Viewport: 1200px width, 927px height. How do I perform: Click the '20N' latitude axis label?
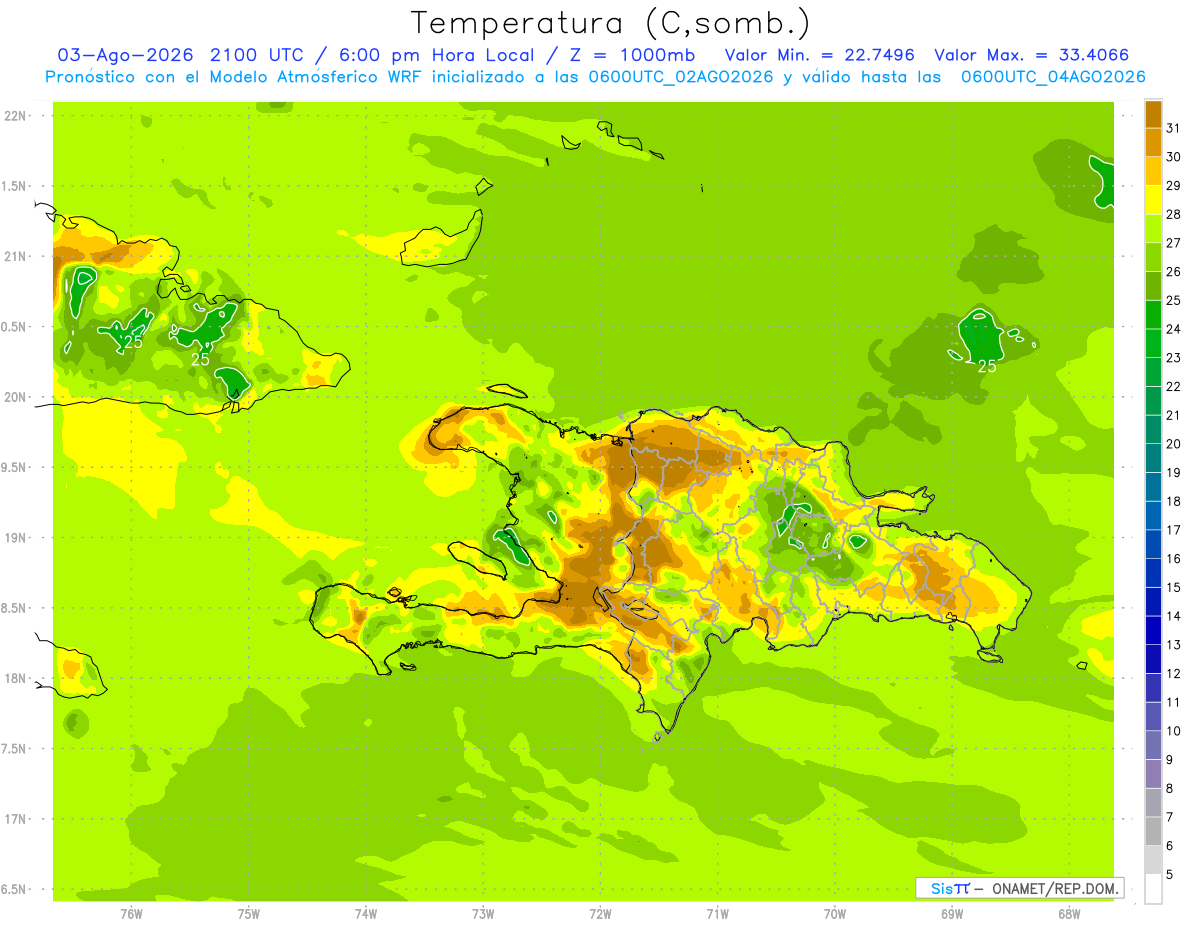pyautogui.click(x=14, y=397)
